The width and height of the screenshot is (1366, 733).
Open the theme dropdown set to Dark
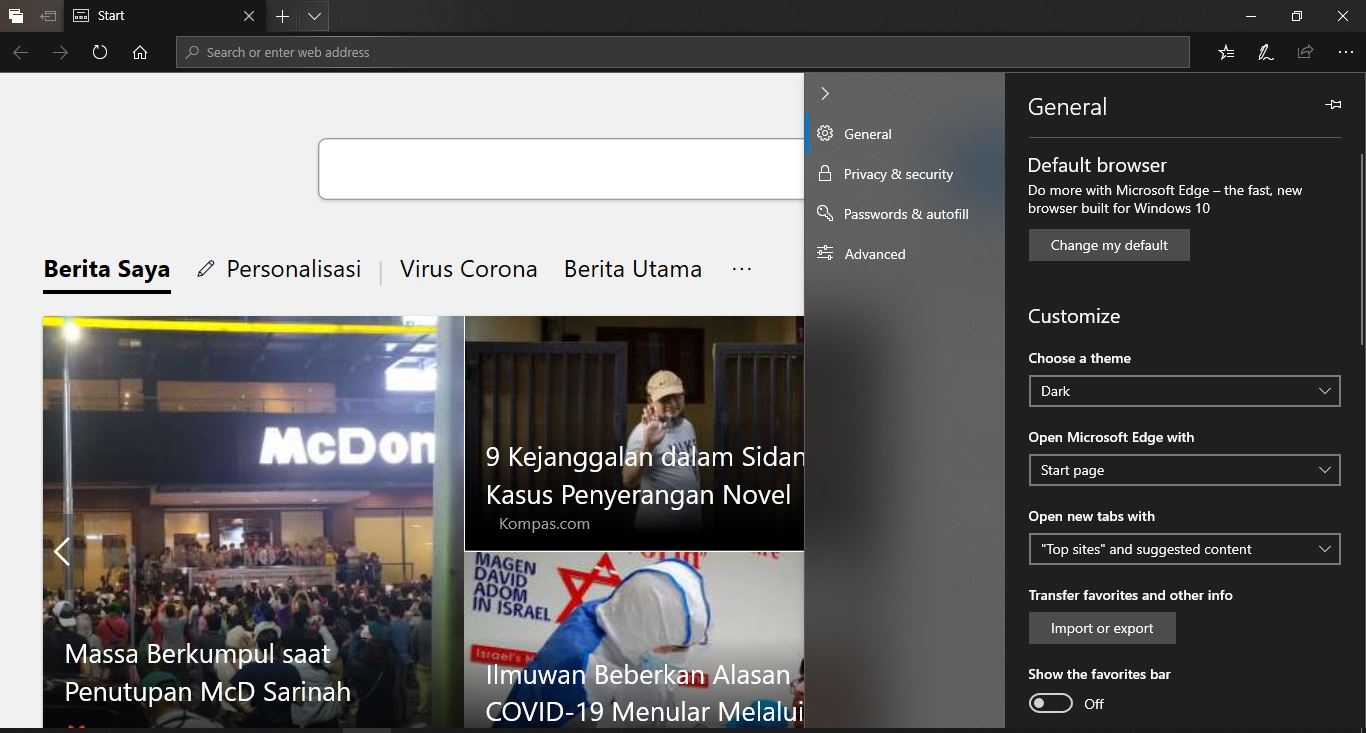click(x=1184, y=391)
